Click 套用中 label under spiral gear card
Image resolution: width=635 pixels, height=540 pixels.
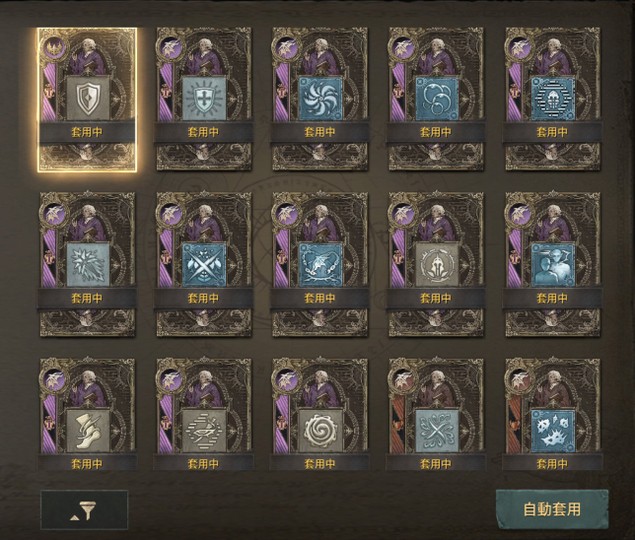pos(320,464)
